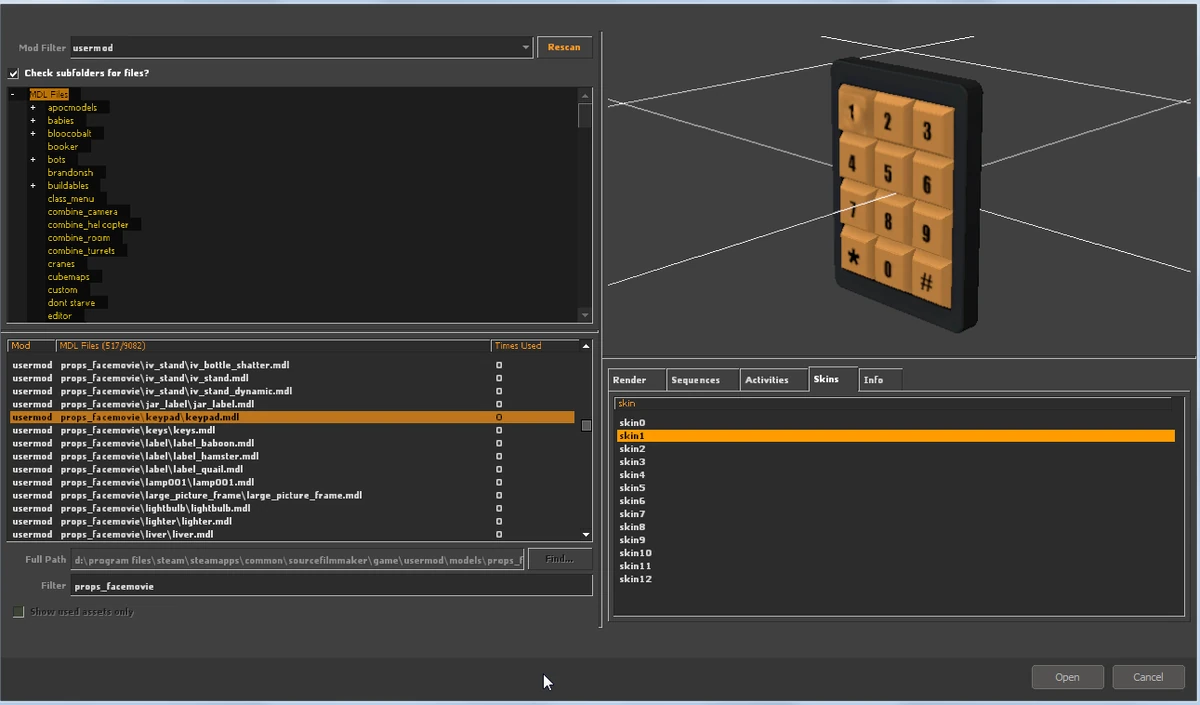Click the Find... button
This screenshot has width=1200, height=705.
(x=559, y=559)
